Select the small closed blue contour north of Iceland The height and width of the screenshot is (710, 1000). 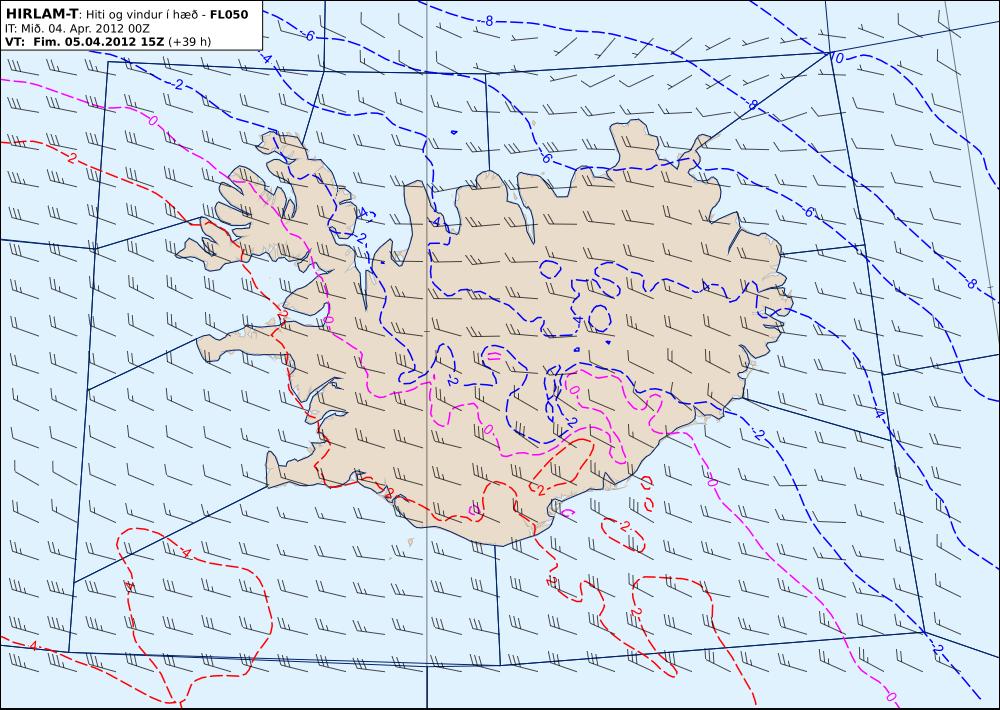click(453, 132)
